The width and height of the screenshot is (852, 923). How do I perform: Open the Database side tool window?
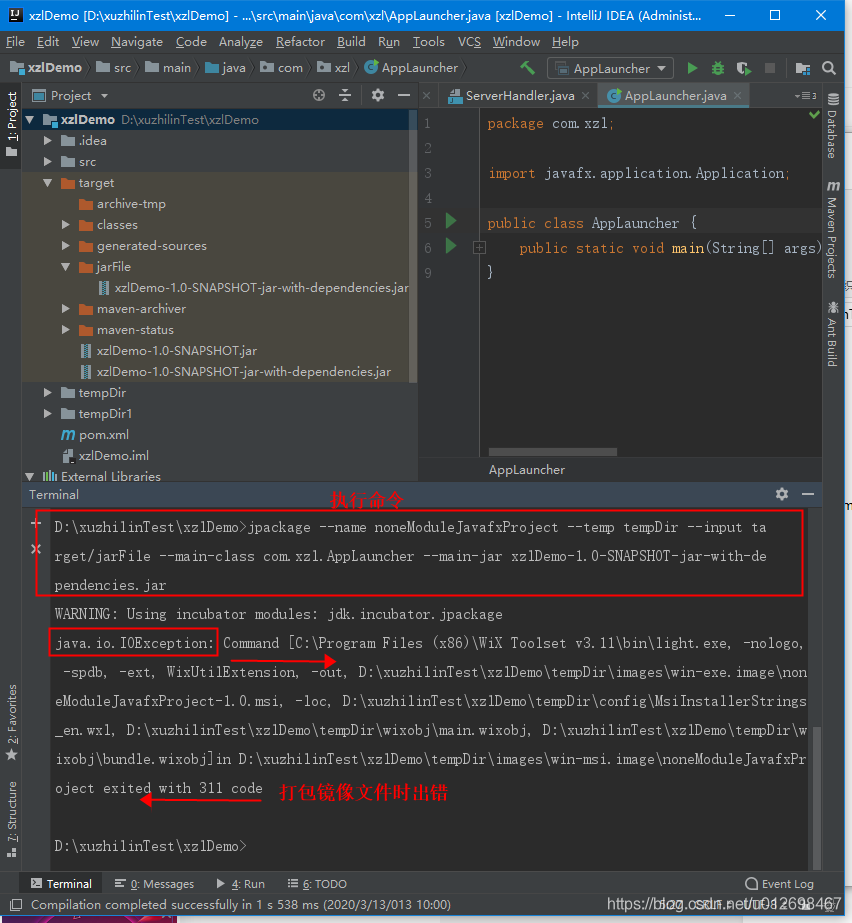click(x=833, y=126)
